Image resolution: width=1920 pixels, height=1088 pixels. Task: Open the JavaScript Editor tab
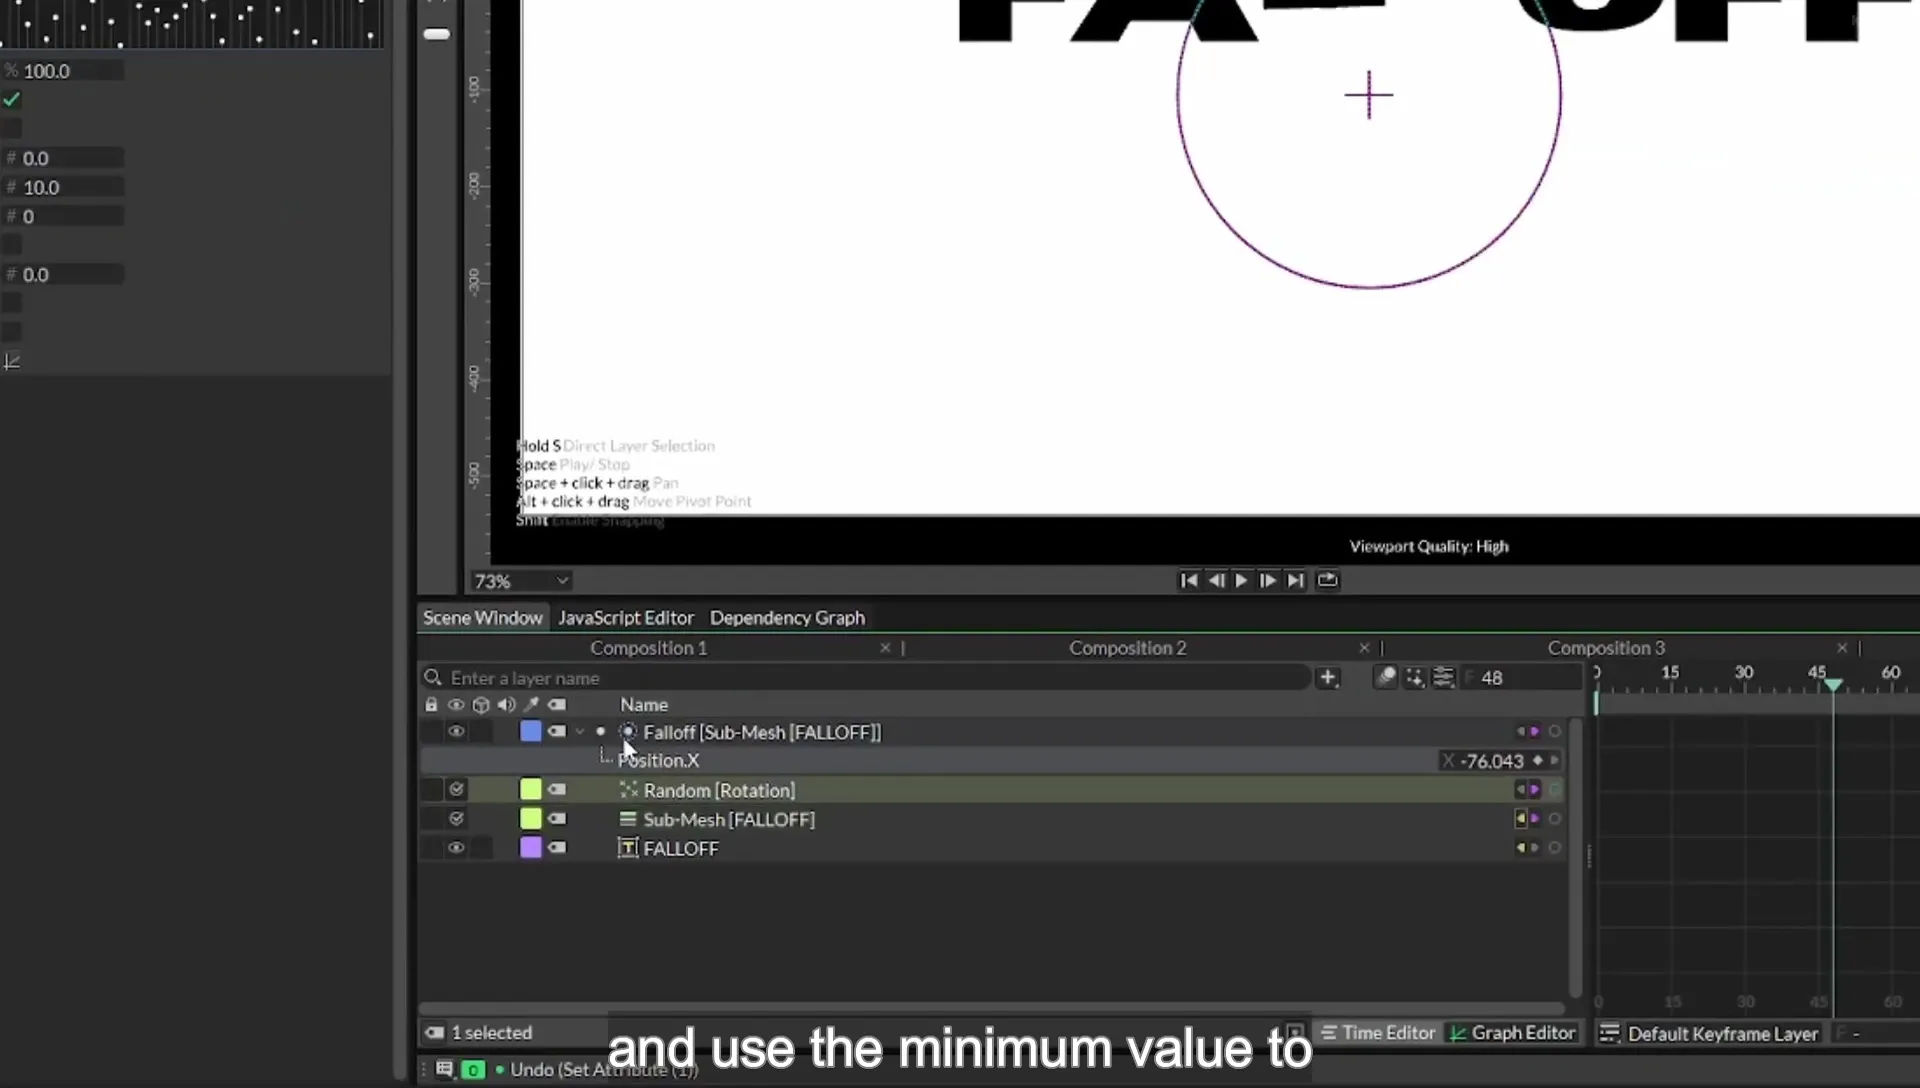[x=625, y=618]
